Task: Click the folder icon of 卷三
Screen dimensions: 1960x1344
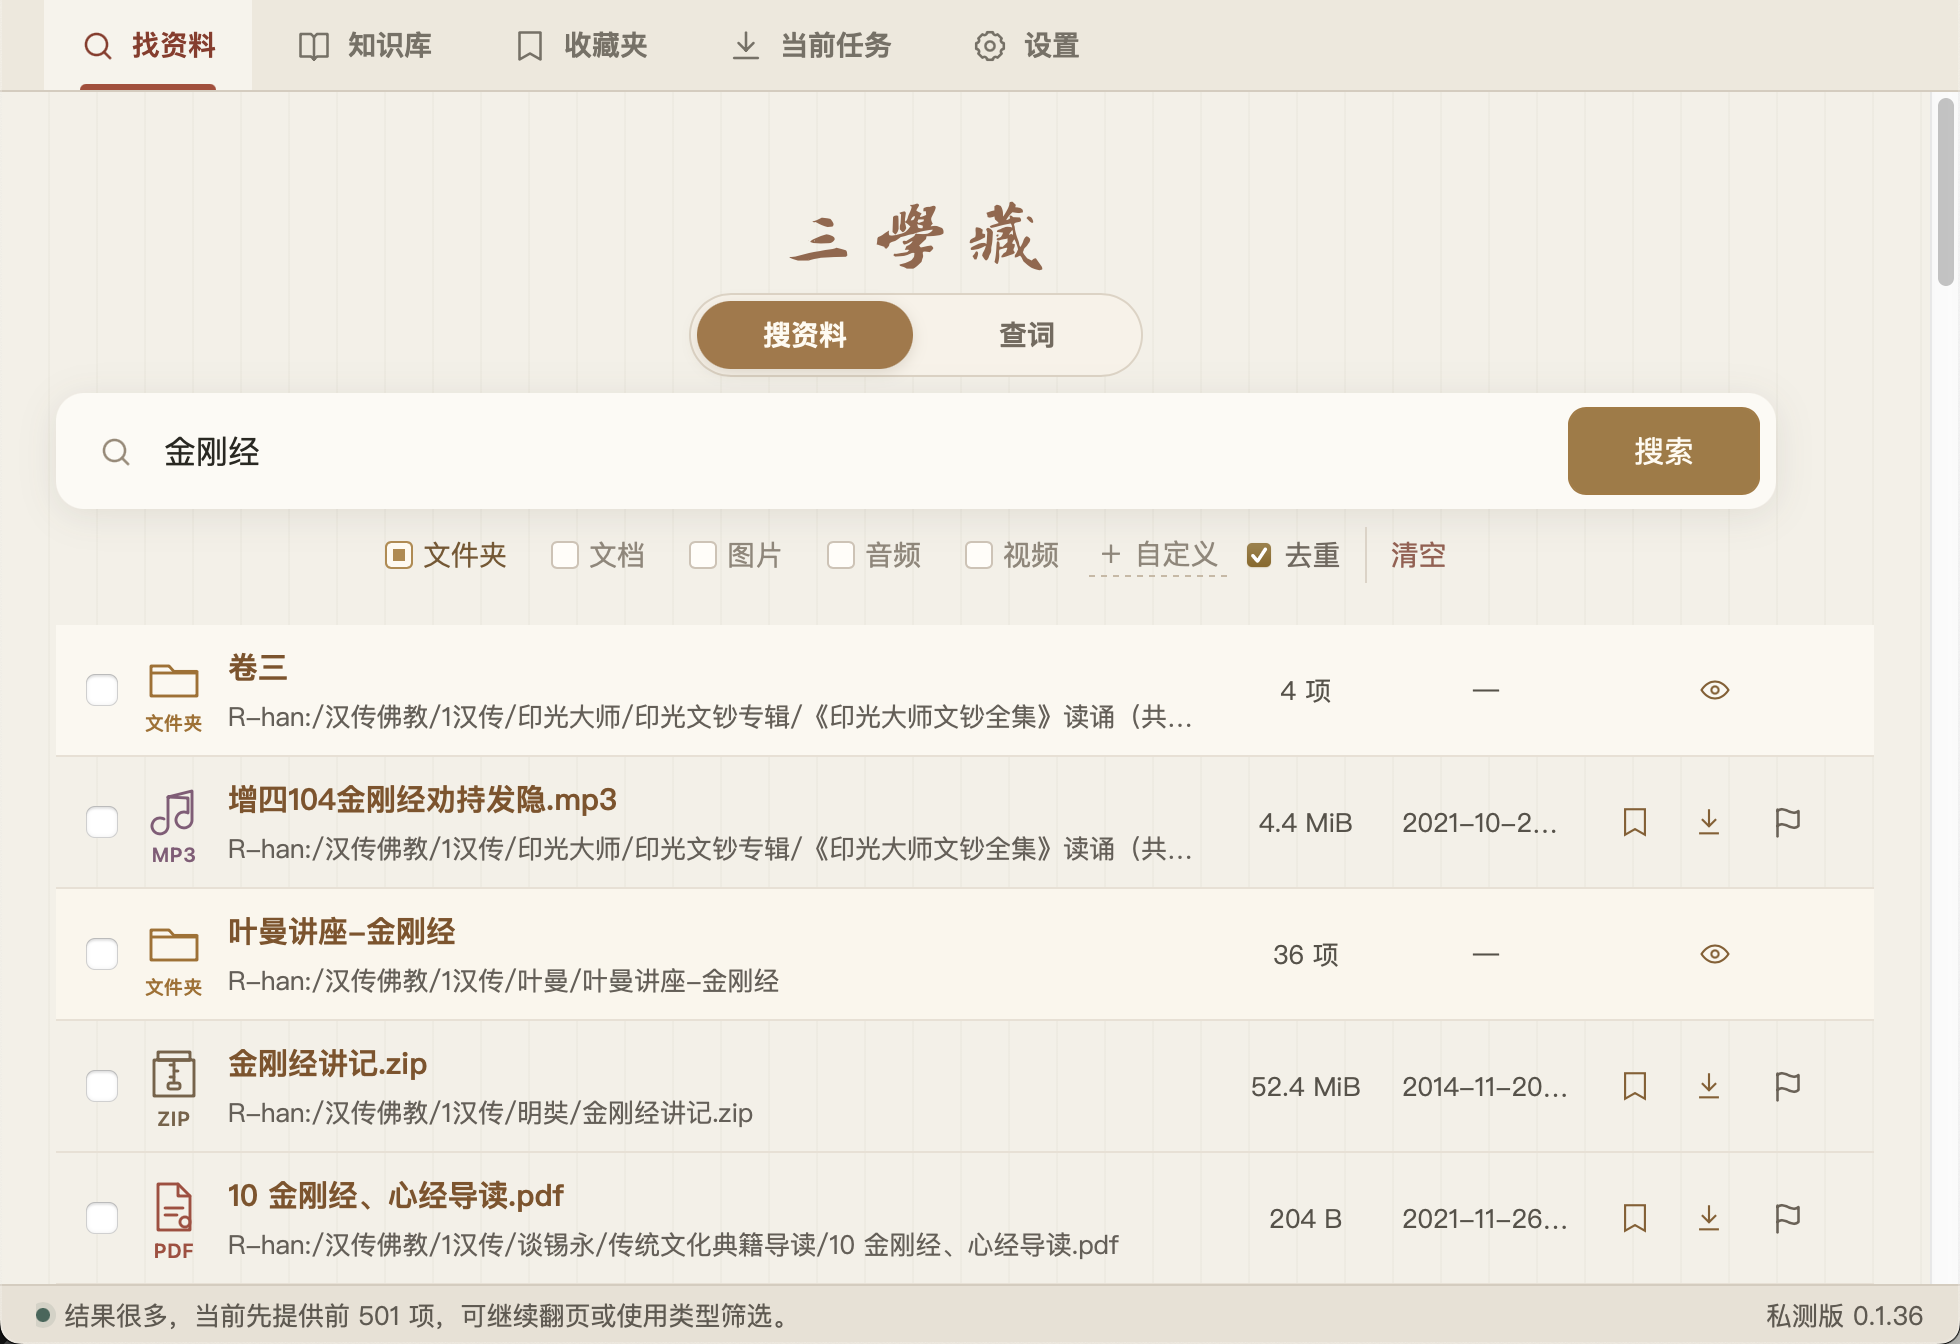Action: coord(174,681)
